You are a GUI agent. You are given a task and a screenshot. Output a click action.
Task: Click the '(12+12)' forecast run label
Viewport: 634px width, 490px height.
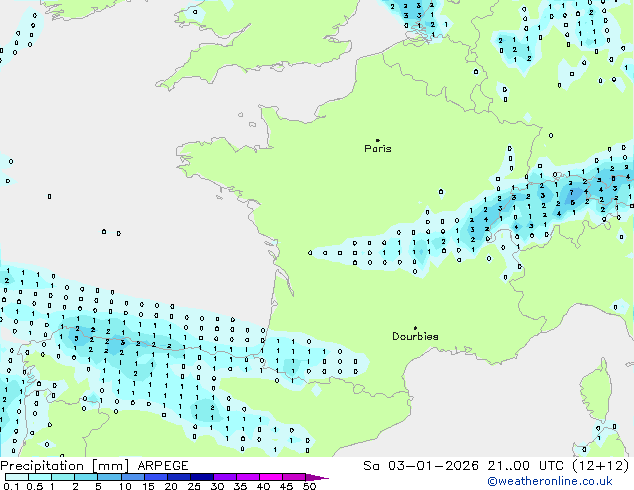pos(601,466)
